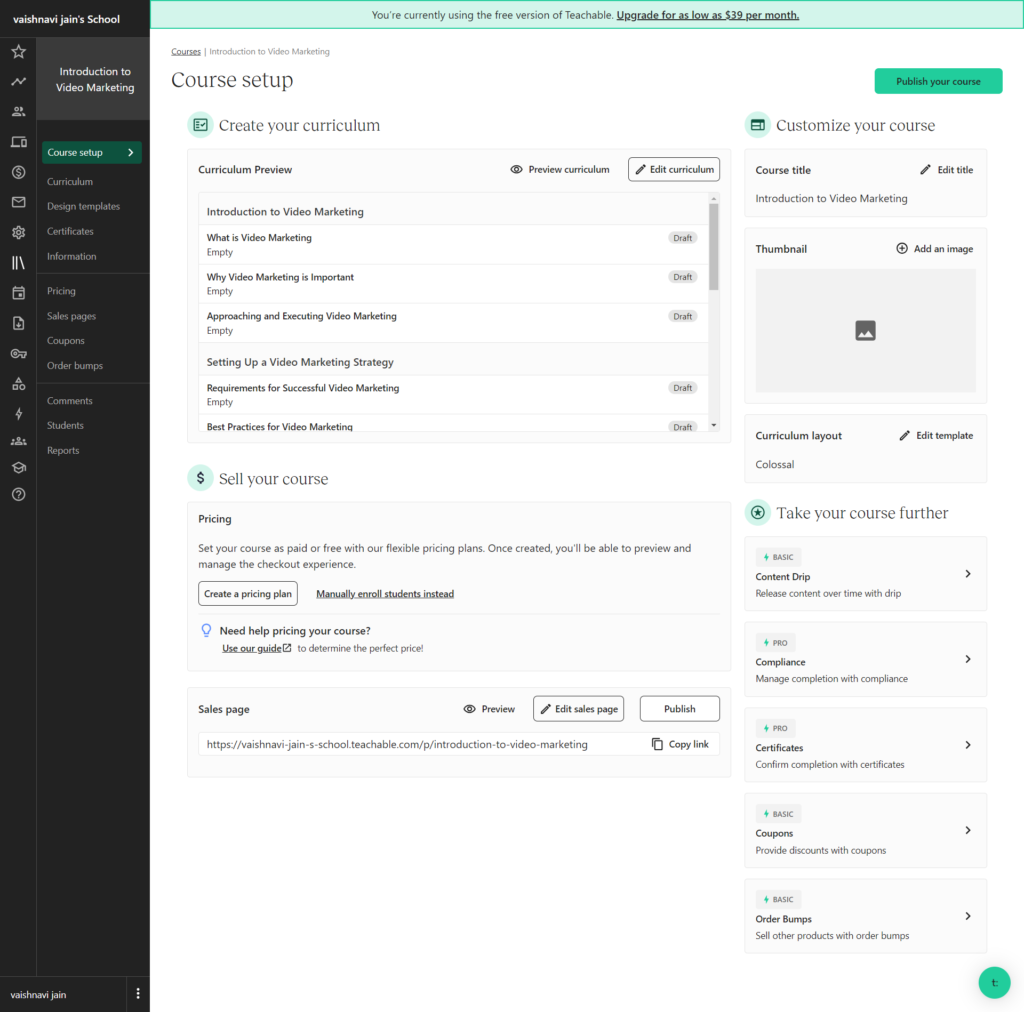The width and height of the screenshot is (1024, 1012).
Task: Click the envelope emails icon
Action: pyautogui.click(x=18, y=202)
